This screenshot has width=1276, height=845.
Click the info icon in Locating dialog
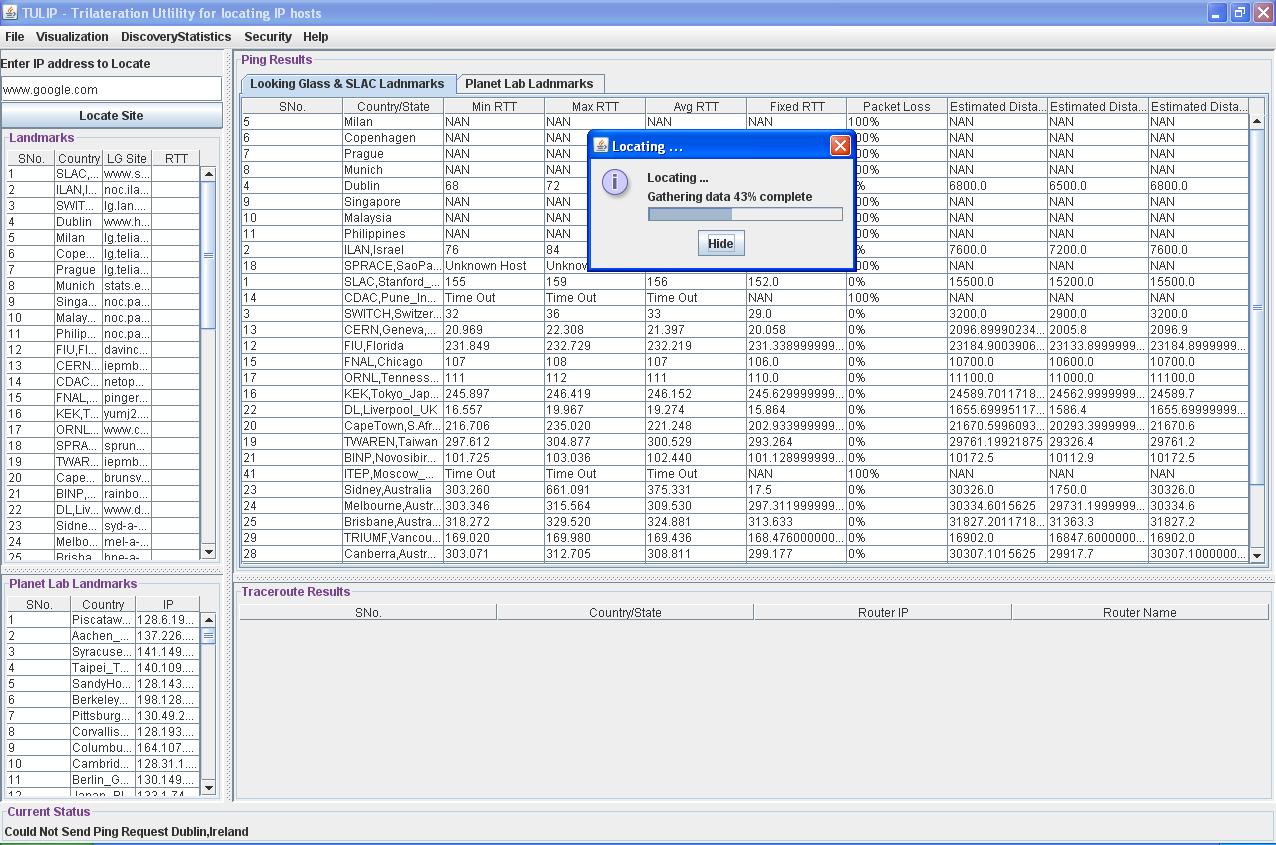pyautogui.click(x=616, y=182)
